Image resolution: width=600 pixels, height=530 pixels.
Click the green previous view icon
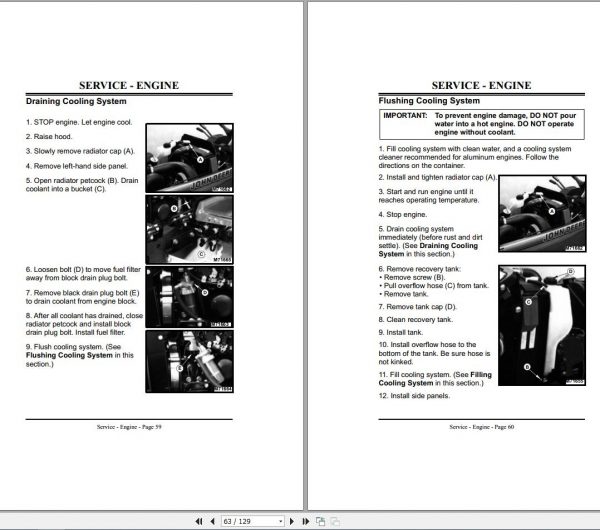pyautogui.click(x=320, y=521)
